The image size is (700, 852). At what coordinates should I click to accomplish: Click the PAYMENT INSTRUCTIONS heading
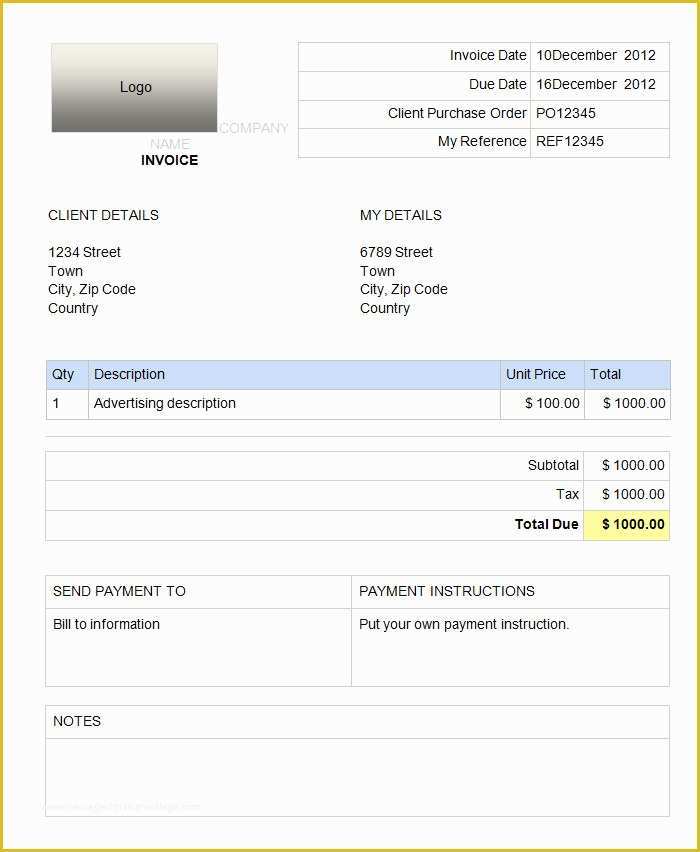[x=447, y=591]
